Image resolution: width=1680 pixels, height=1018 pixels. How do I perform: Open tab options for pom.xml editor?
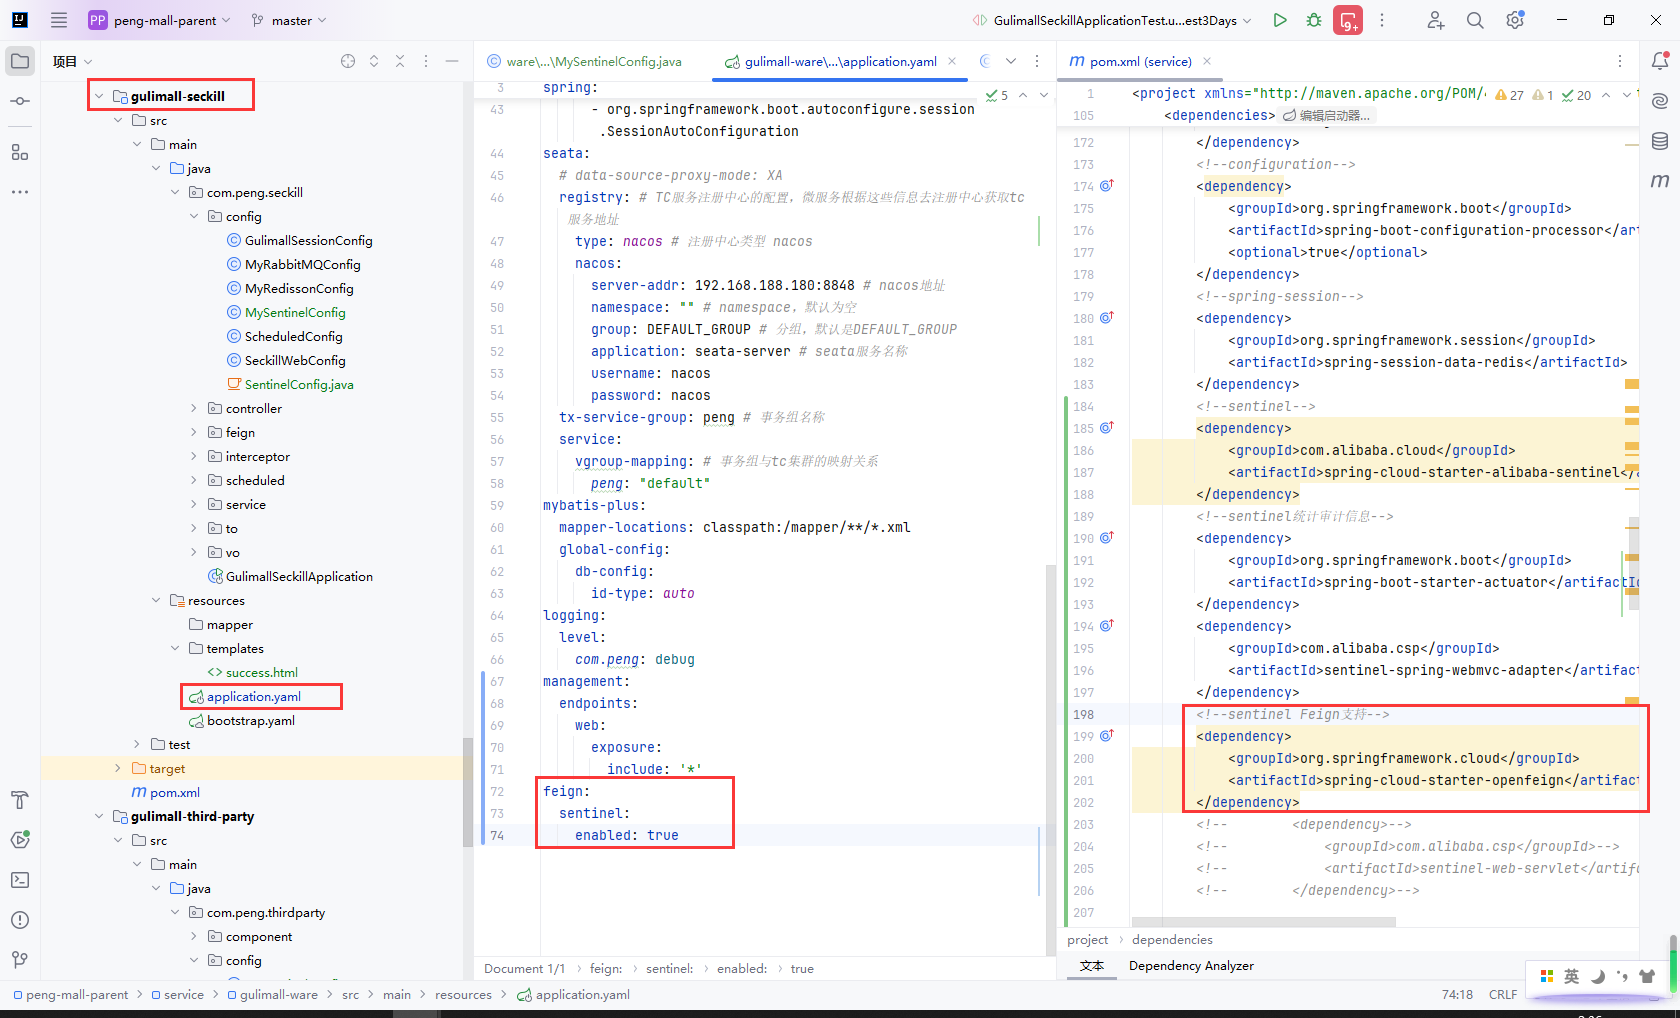[1620, 61]
